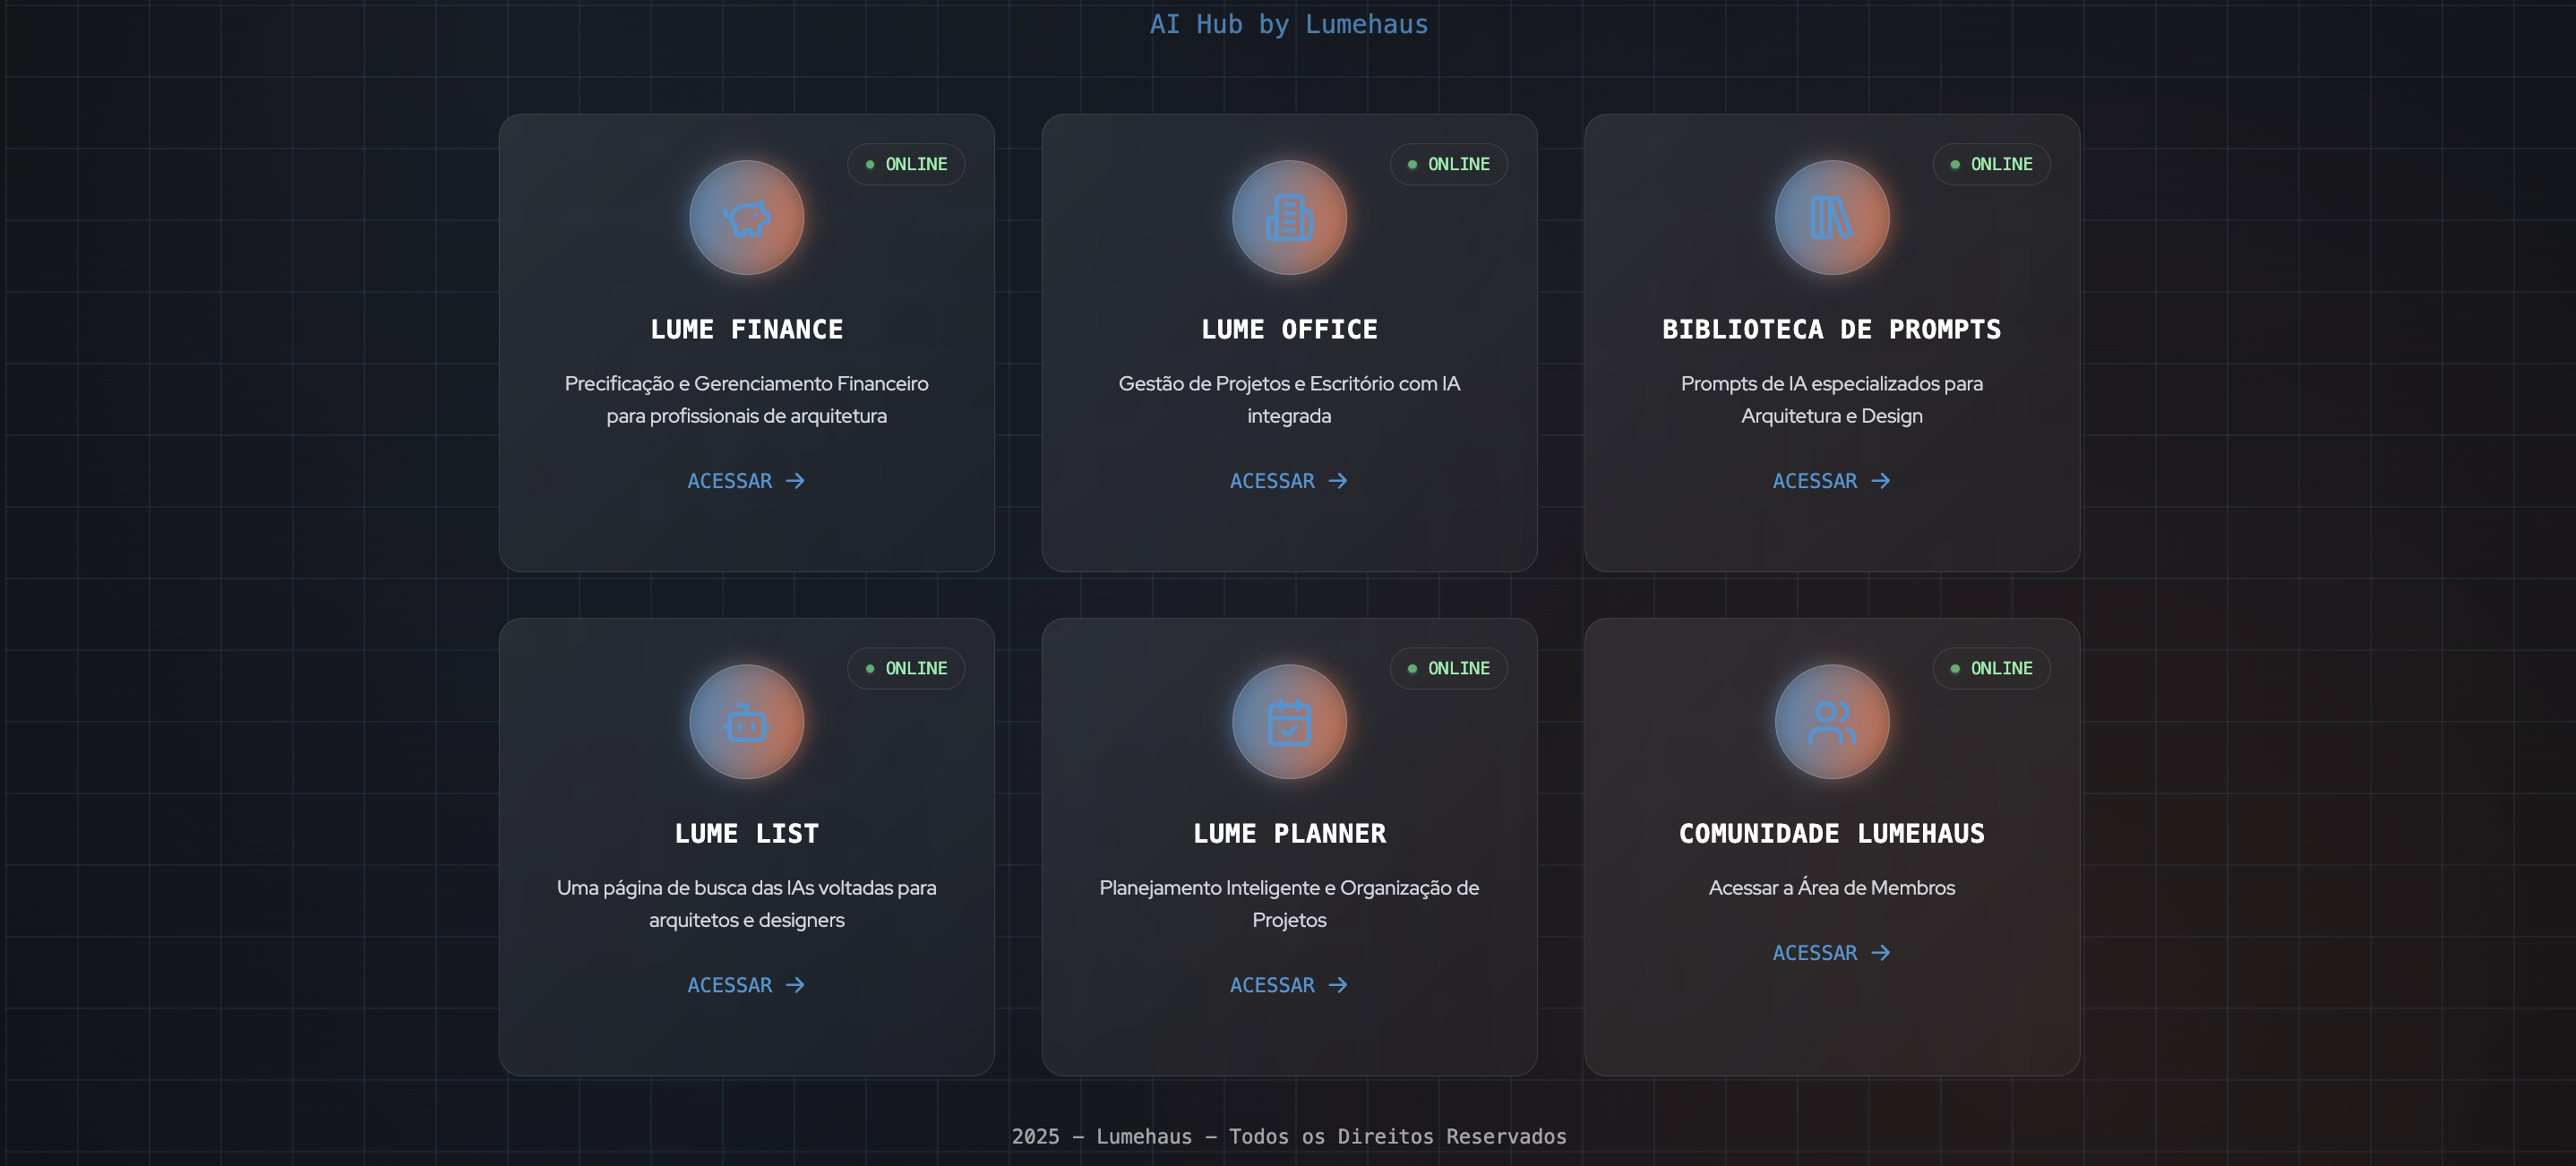Click the Todos os Direitos Reservados footer text
This screenshot has height=1166, width=2576.
pyautogui.click(x=1397, y=1136)
